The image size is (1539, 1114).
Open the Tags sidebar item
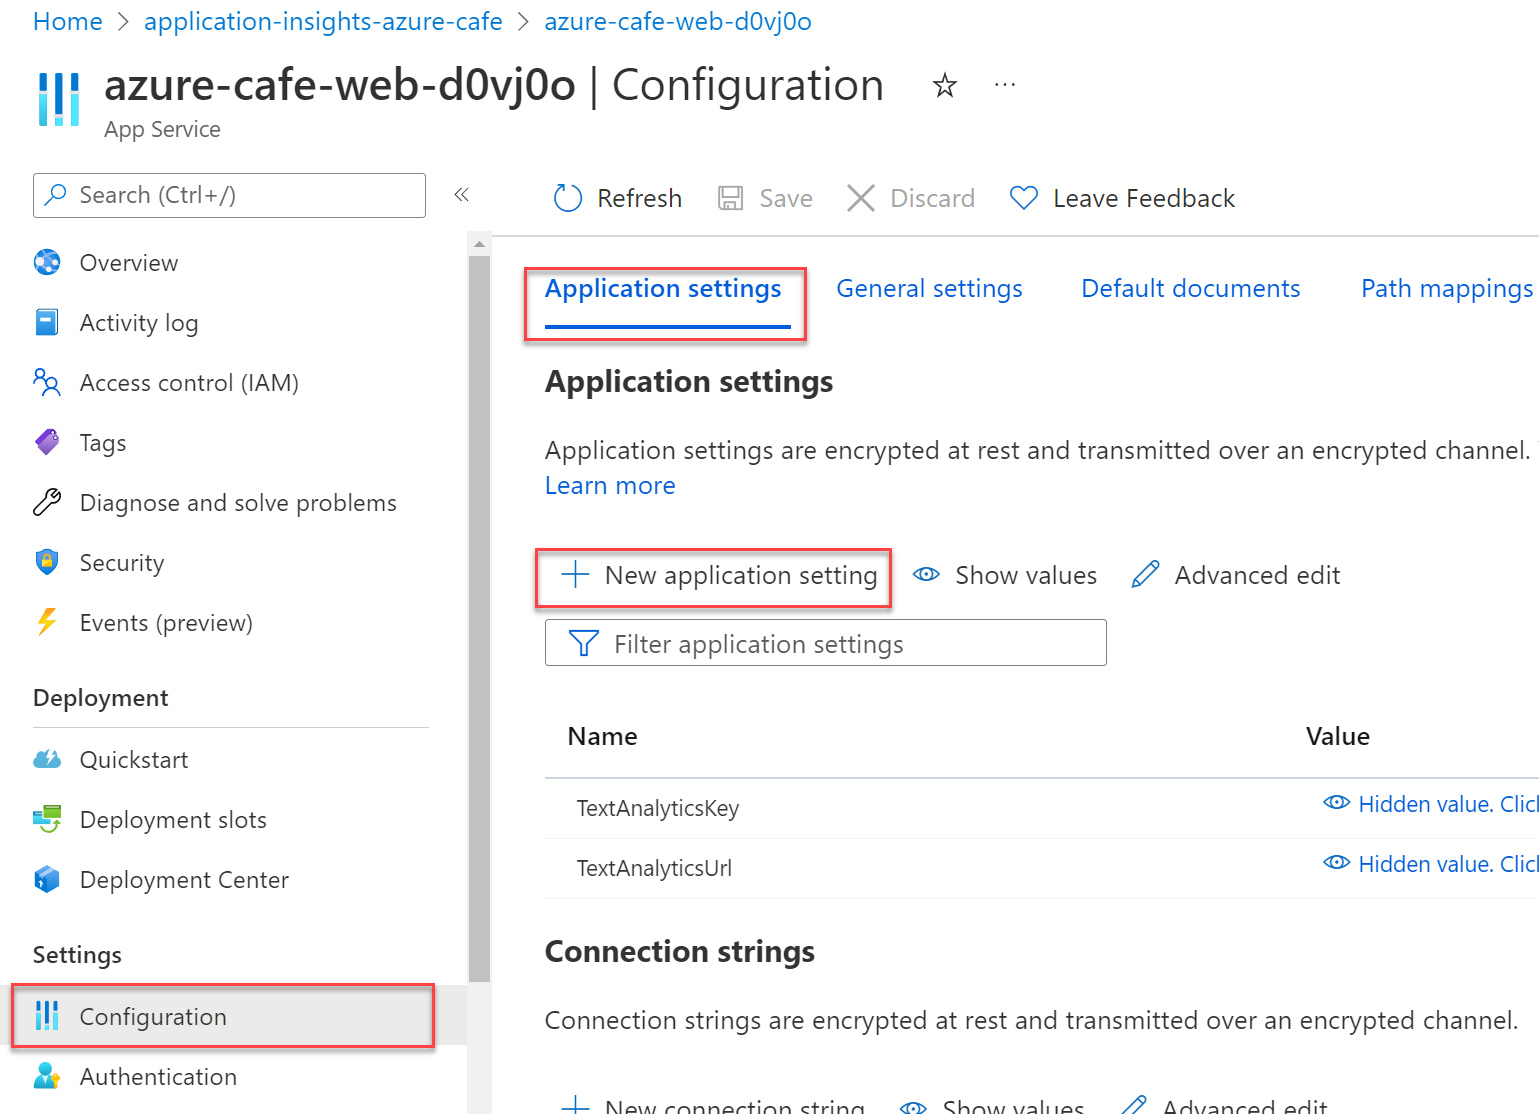click(x=102, y=443)
